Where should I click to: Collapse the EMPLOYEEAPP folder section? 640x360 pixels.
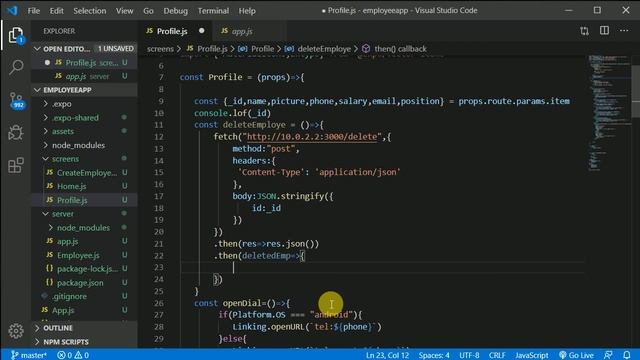[37, 90]
